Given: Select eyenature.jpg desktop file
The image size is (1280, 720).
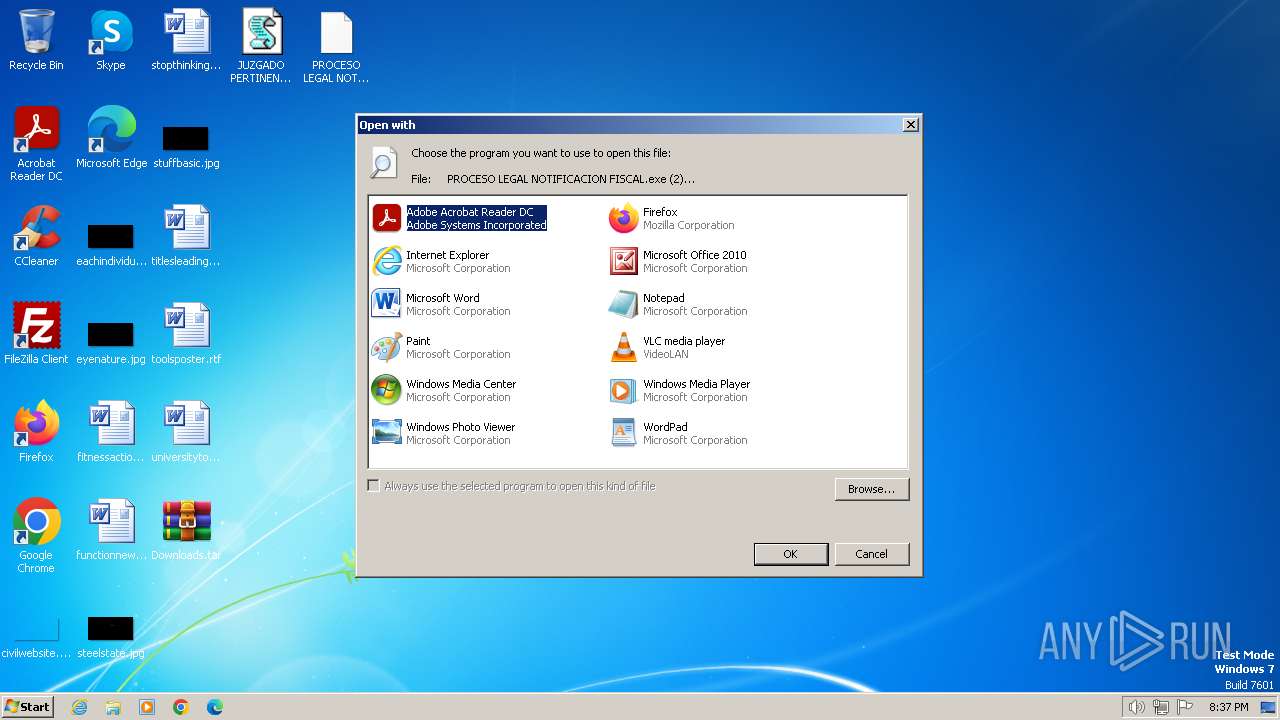Looking at the screenshot, I should [111, 341].
